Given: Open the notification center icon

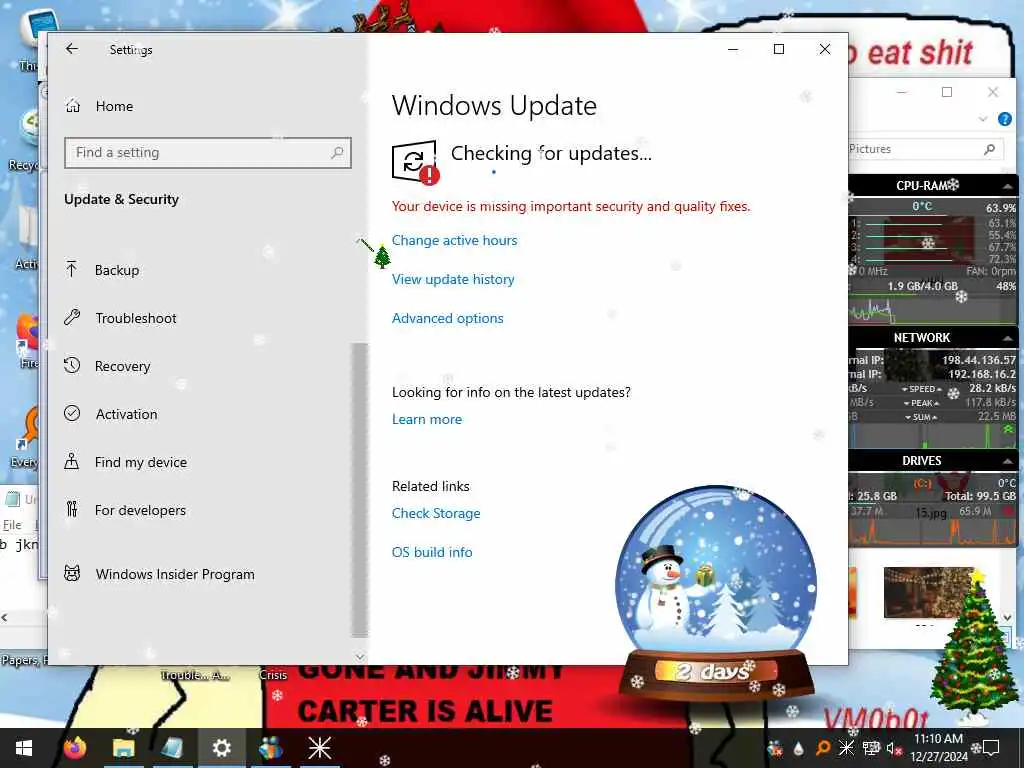Looking at the screenshot, I should click(x=992, y=748).
